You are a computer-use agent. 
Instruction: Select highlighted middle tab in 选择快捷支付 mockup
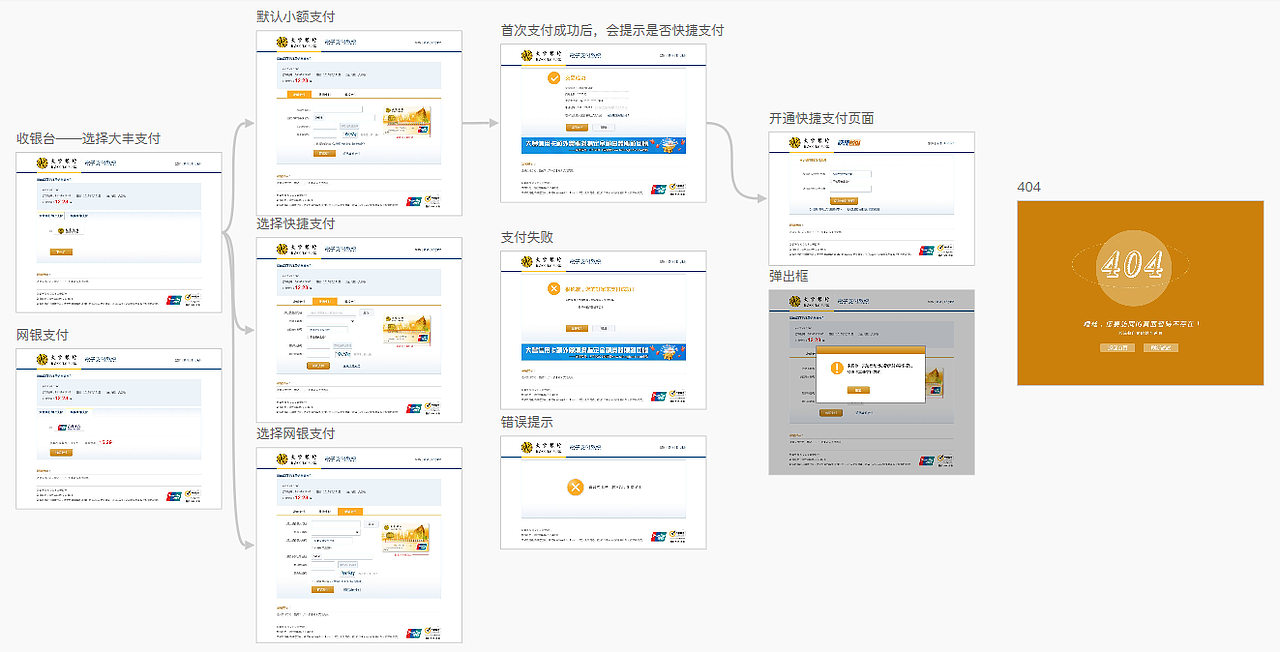[x=323, y=300]
